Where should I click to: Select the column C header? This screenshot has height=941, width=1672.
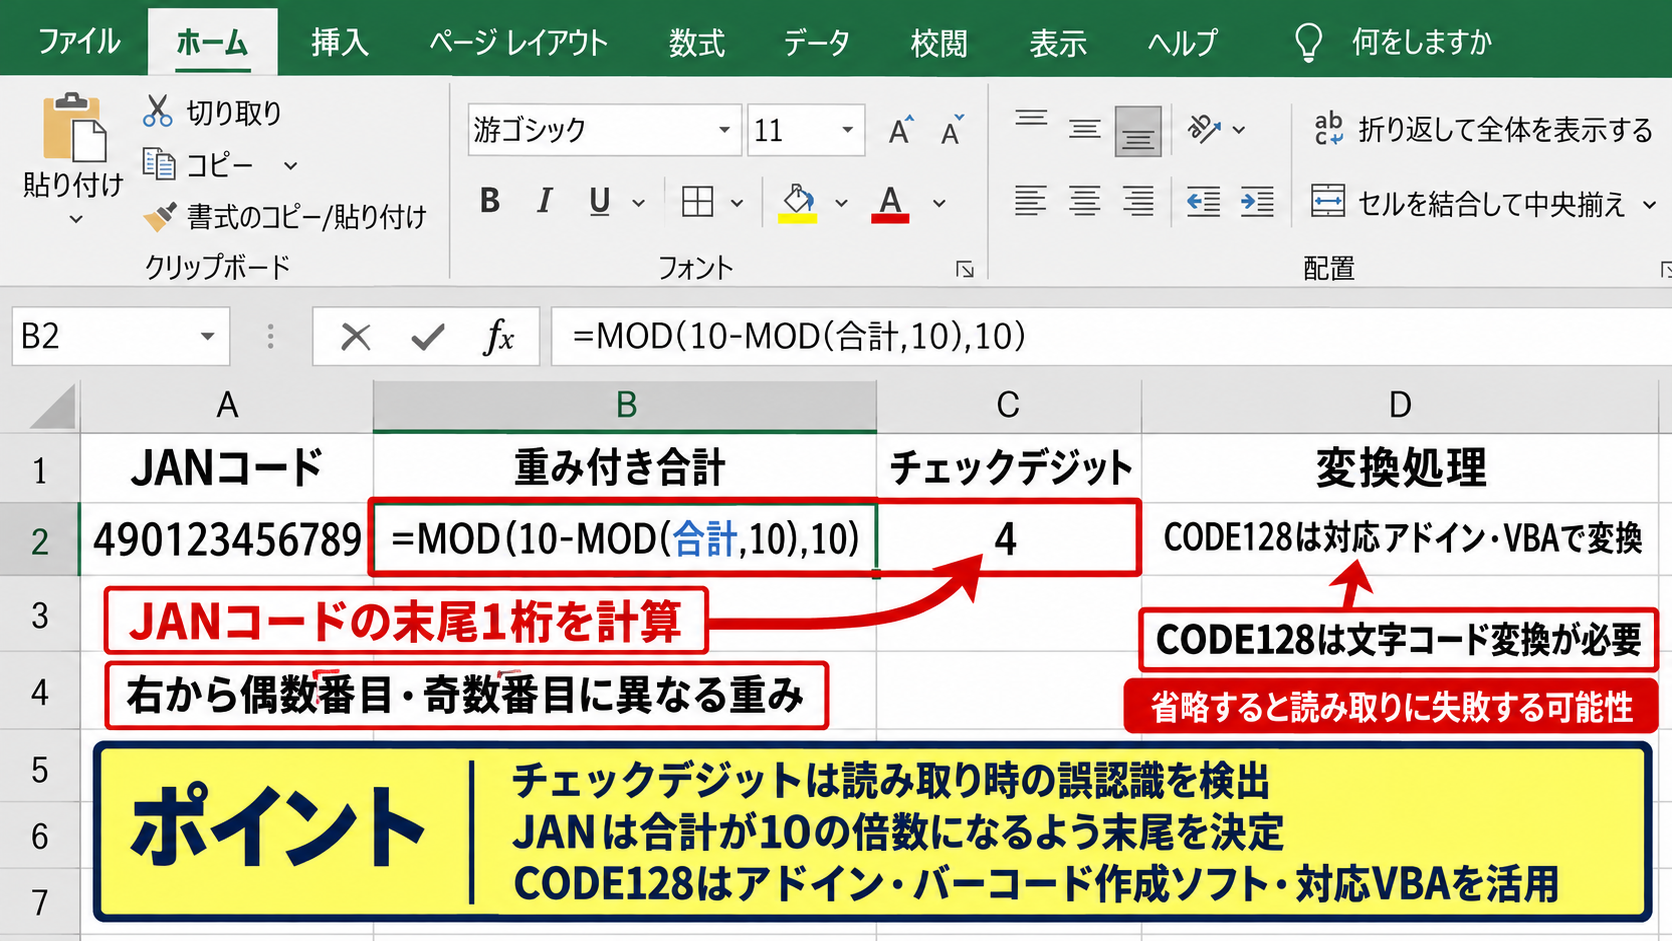click(1008, 405)
